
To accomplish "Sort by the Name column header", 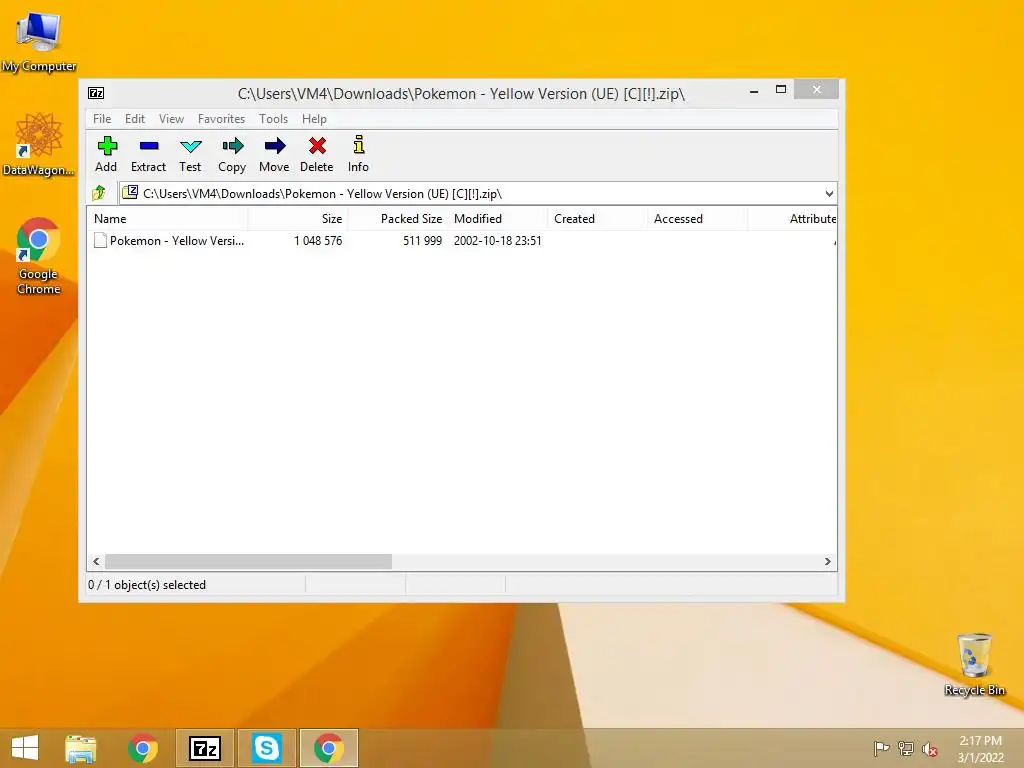I will (x=167, y=219).
